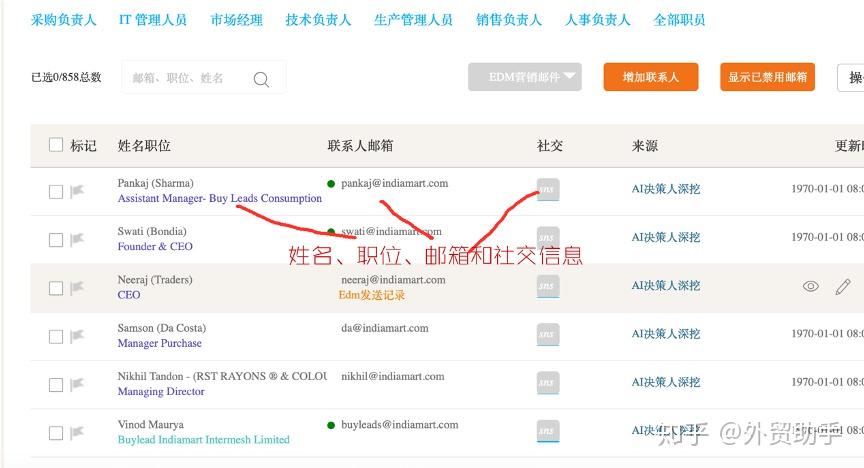Image resolution: width=864 pixels, height=468 pixels.
Task: Select the 销售负责人 tab
Action: click(x=509, y=20)
